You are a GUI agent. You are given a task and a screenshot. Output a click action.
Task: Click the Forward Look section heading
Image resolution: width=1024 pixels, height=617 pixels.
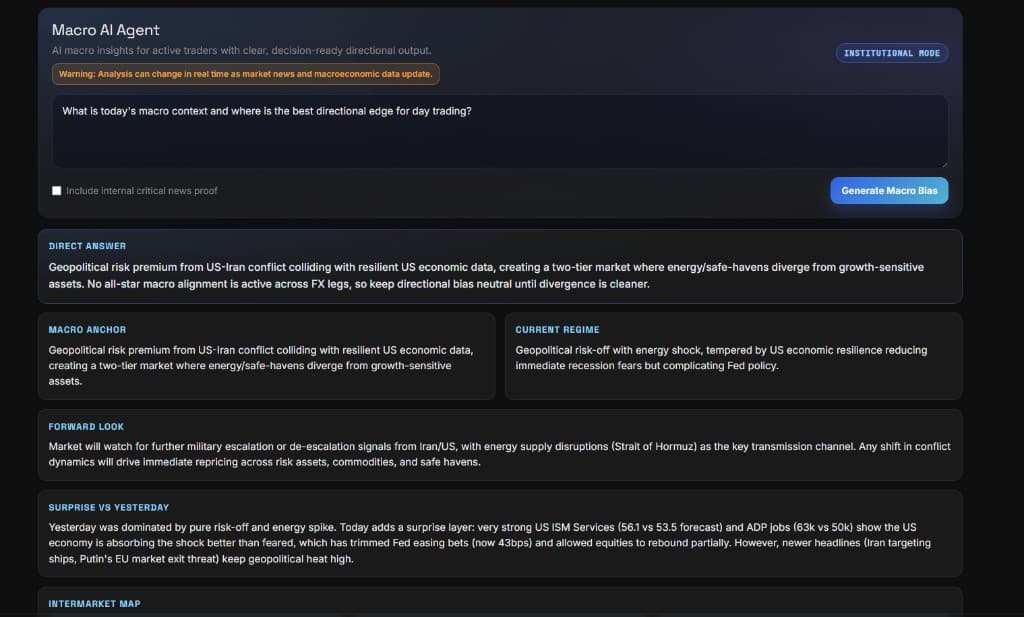tap(86, 426)
